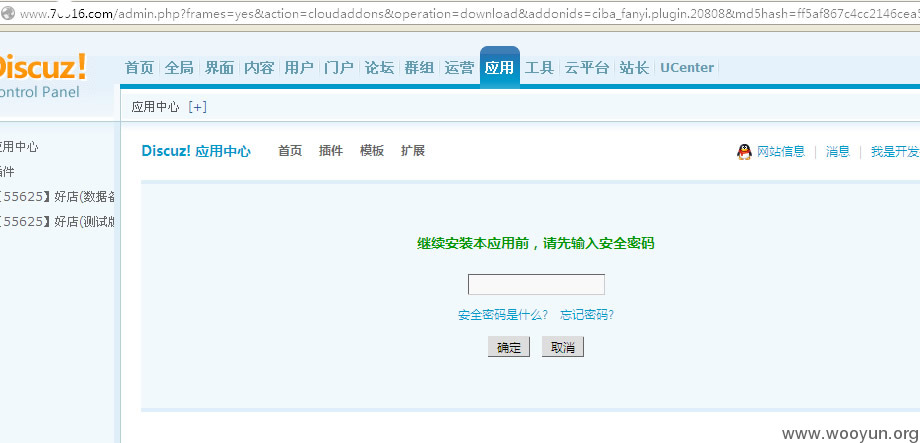Open the 站长 tab
Image resolution: width=920 pixels, height=443 pixels.
point(634,67)
